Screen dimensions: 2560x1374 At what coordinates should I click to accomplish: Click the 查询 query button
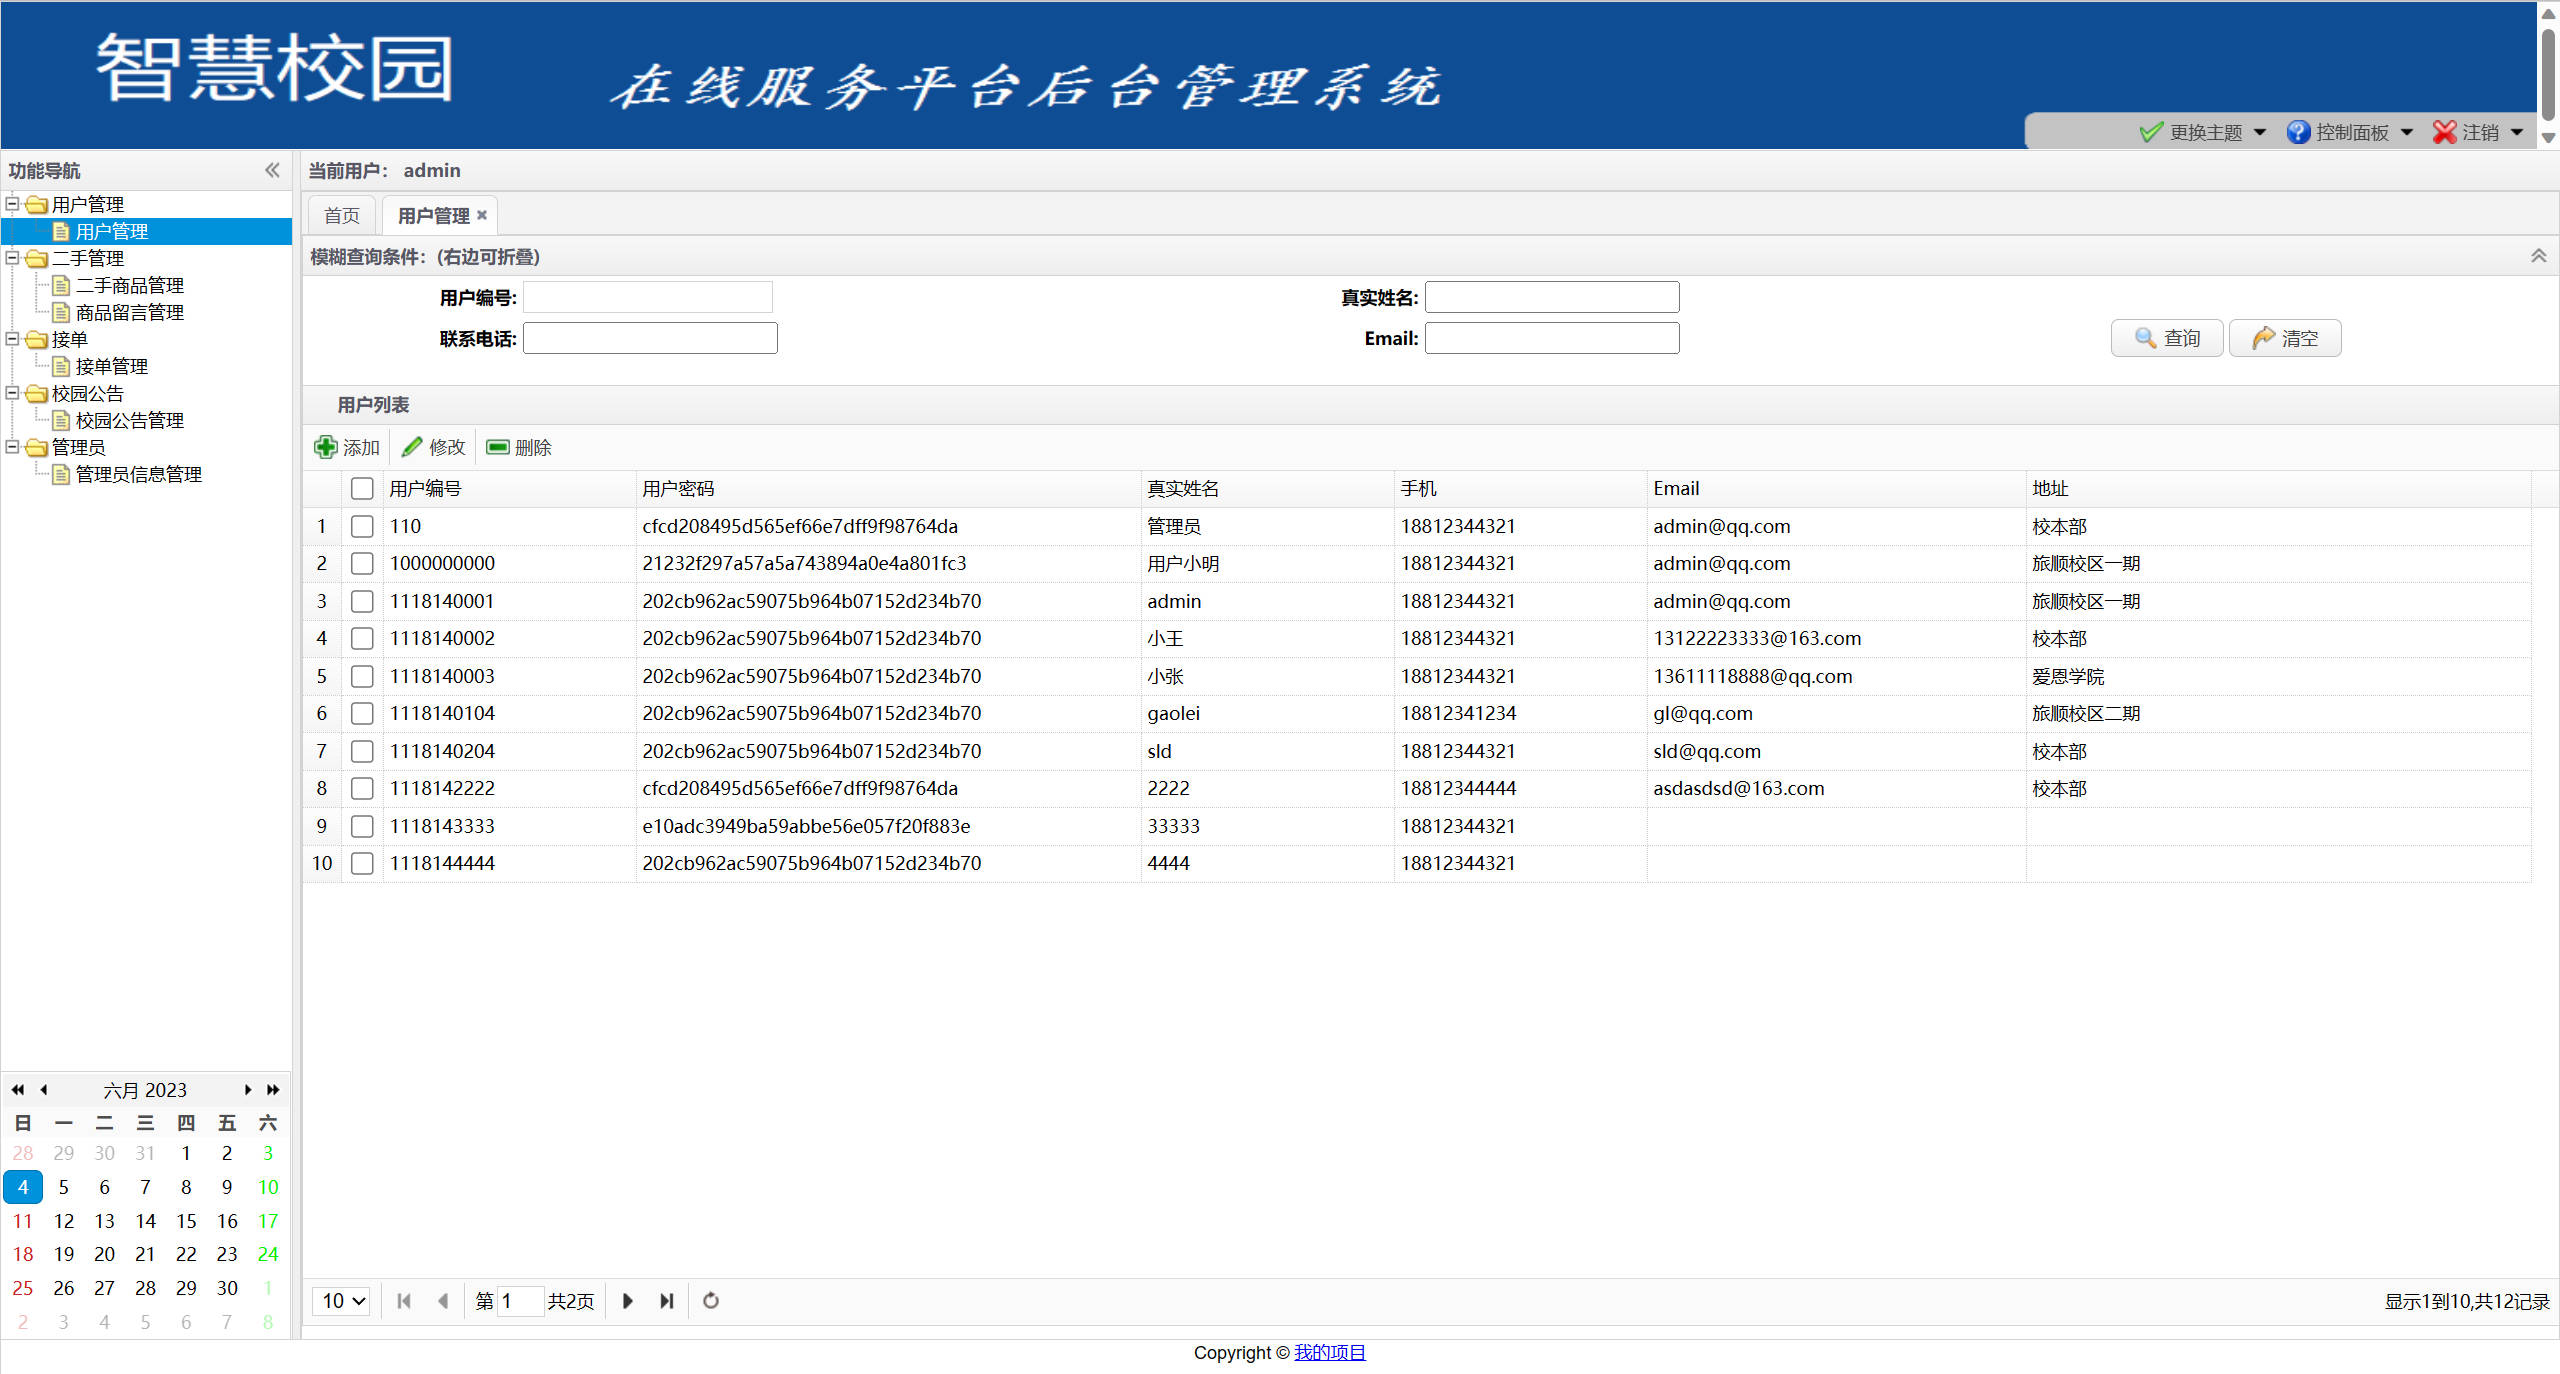2166,338
